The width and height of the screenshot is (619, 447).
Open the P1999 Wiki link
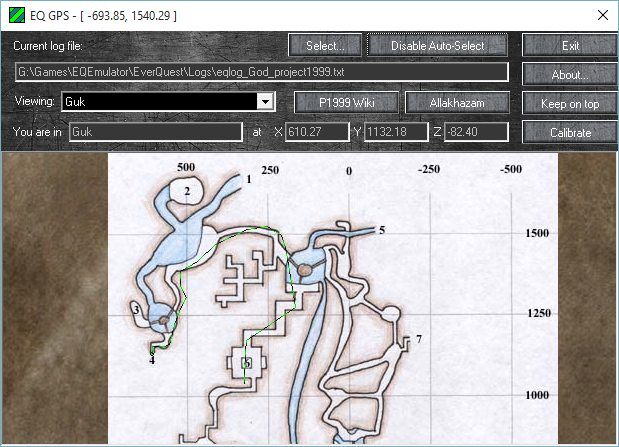346,103
